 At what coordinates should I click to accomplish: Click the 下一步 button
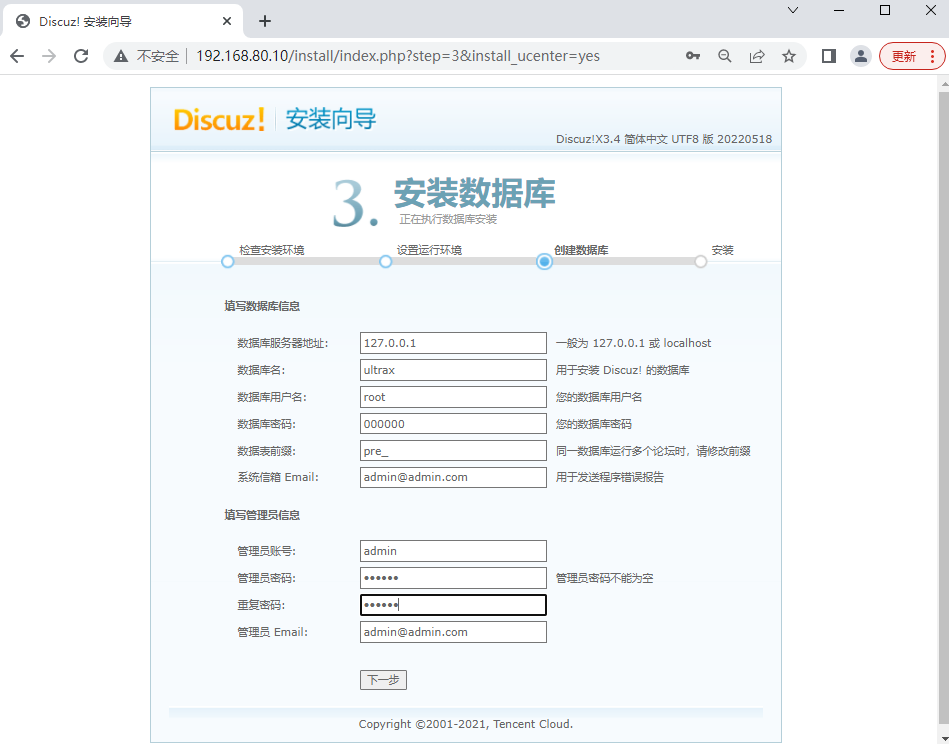(x=383, y=680)
